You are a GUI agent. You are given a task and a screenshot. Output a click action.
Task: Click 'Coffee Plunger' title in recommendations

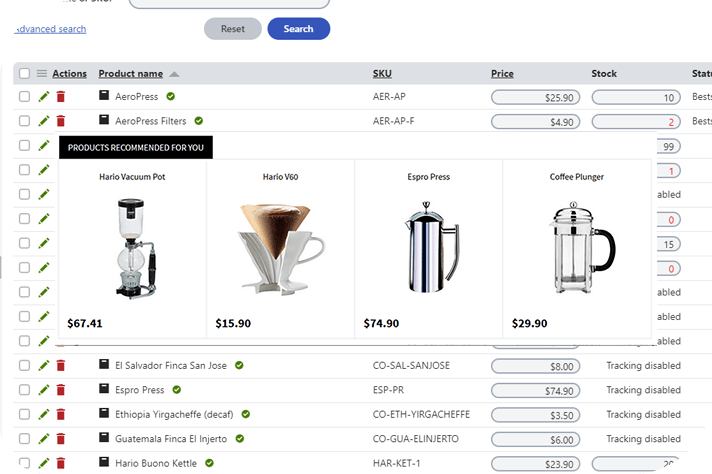tap(577, 177)
